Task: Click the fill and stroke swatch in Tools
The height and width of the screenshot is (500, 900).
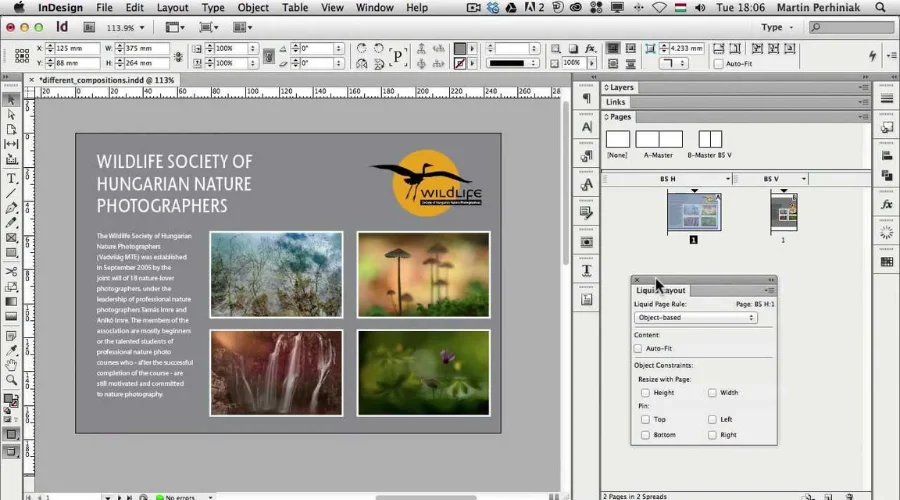Action: [x=10, y=400]
